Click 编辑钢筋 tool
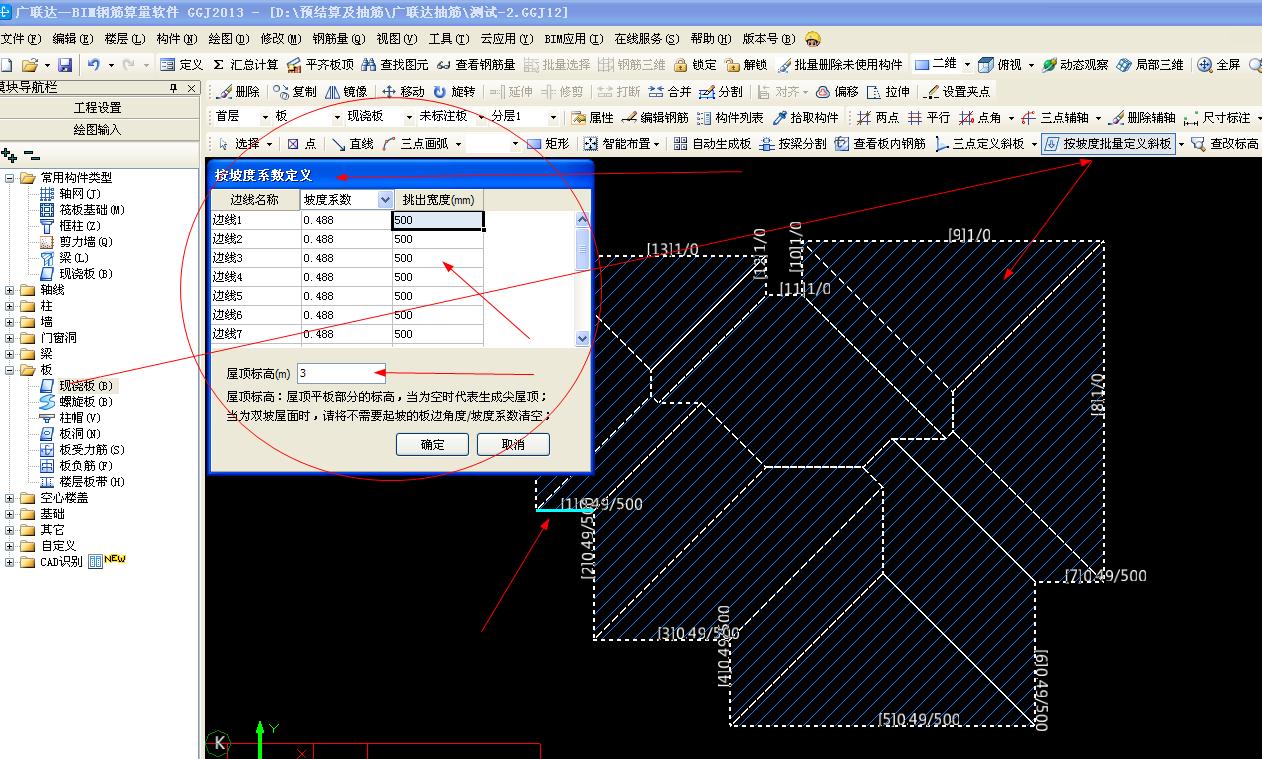Viewport: 1262px width, 759px height. click(655, 117)
